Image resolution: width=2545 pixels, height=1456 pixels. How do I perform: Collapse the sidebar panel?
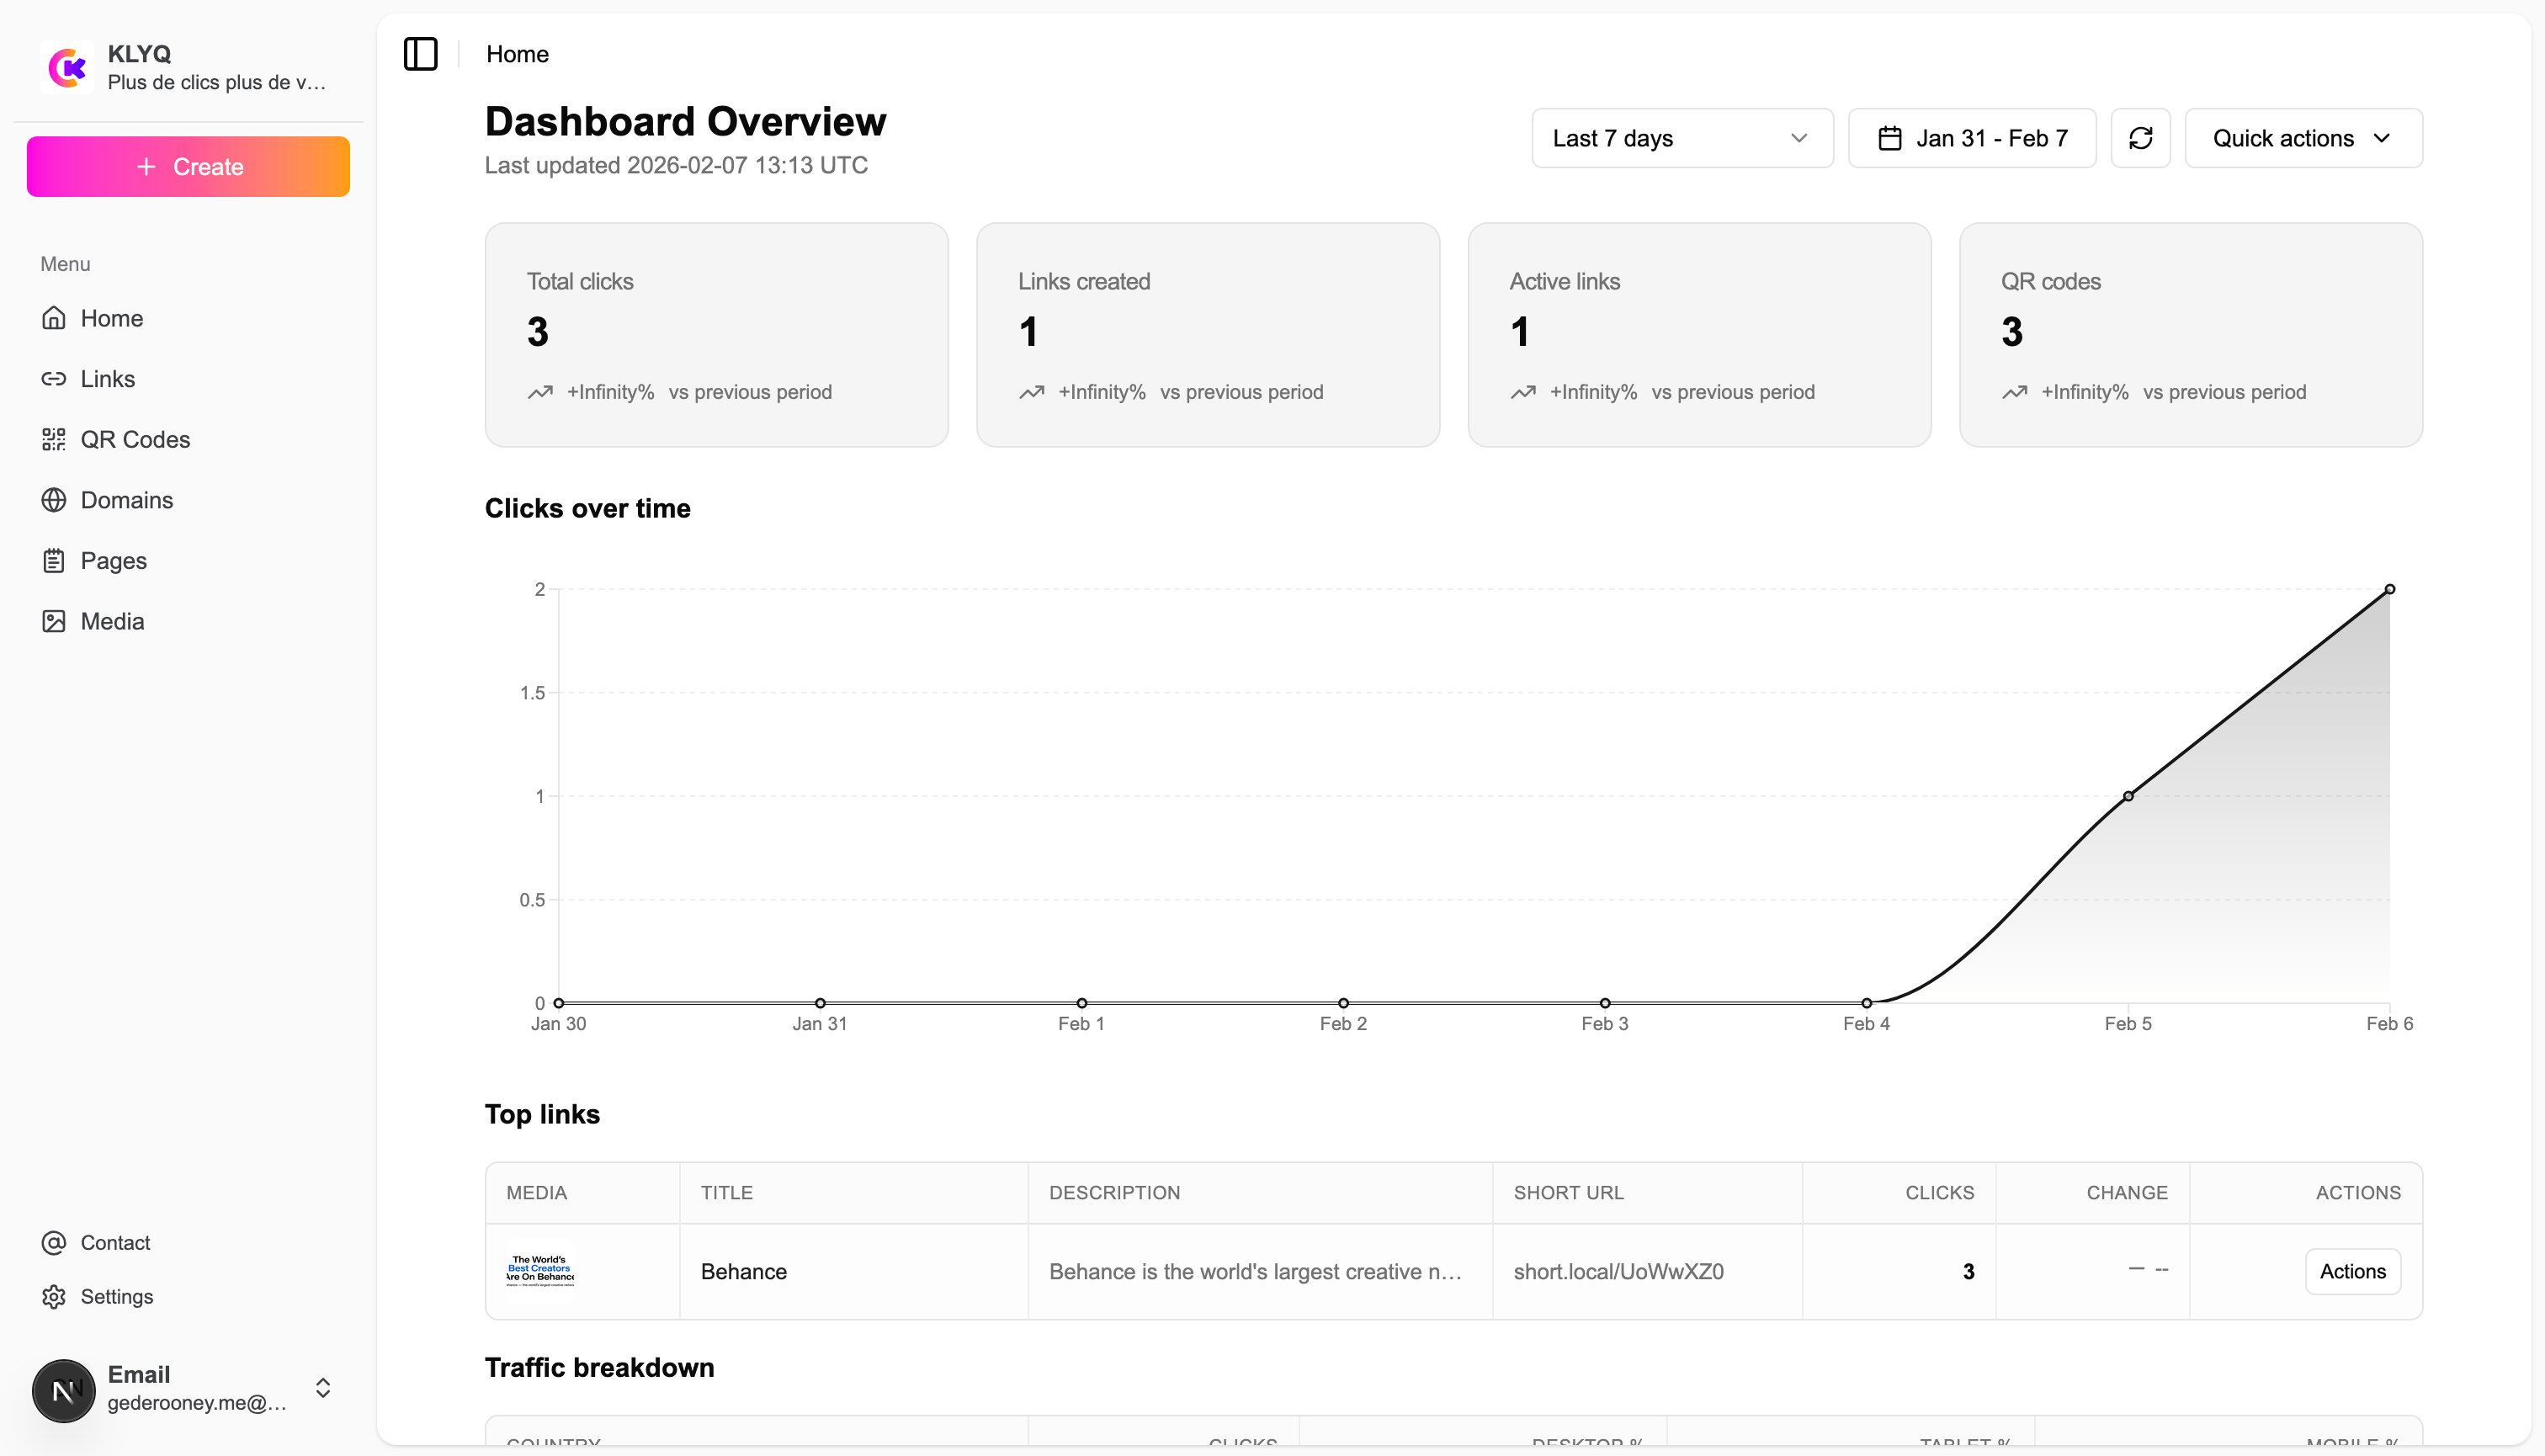tap(419, 55)
